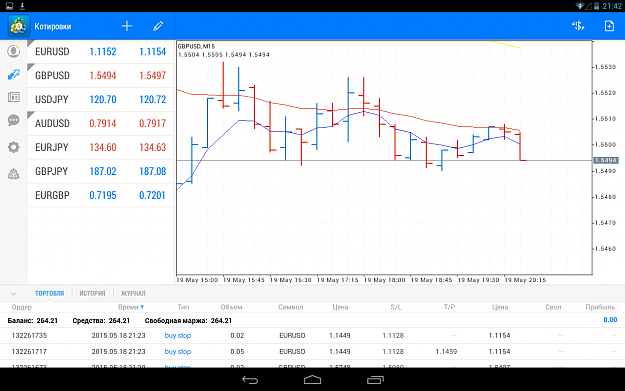Open the quotes edit pencil icon
Image resolution: width=625 pixels, height=391 pixels.
[x=158, y=26]
